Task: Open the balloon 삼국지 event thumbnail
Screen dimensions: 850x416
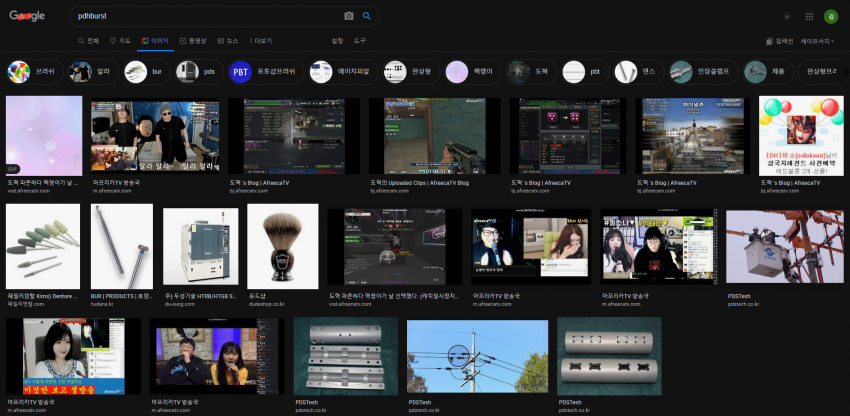Action: pos(801,136)
